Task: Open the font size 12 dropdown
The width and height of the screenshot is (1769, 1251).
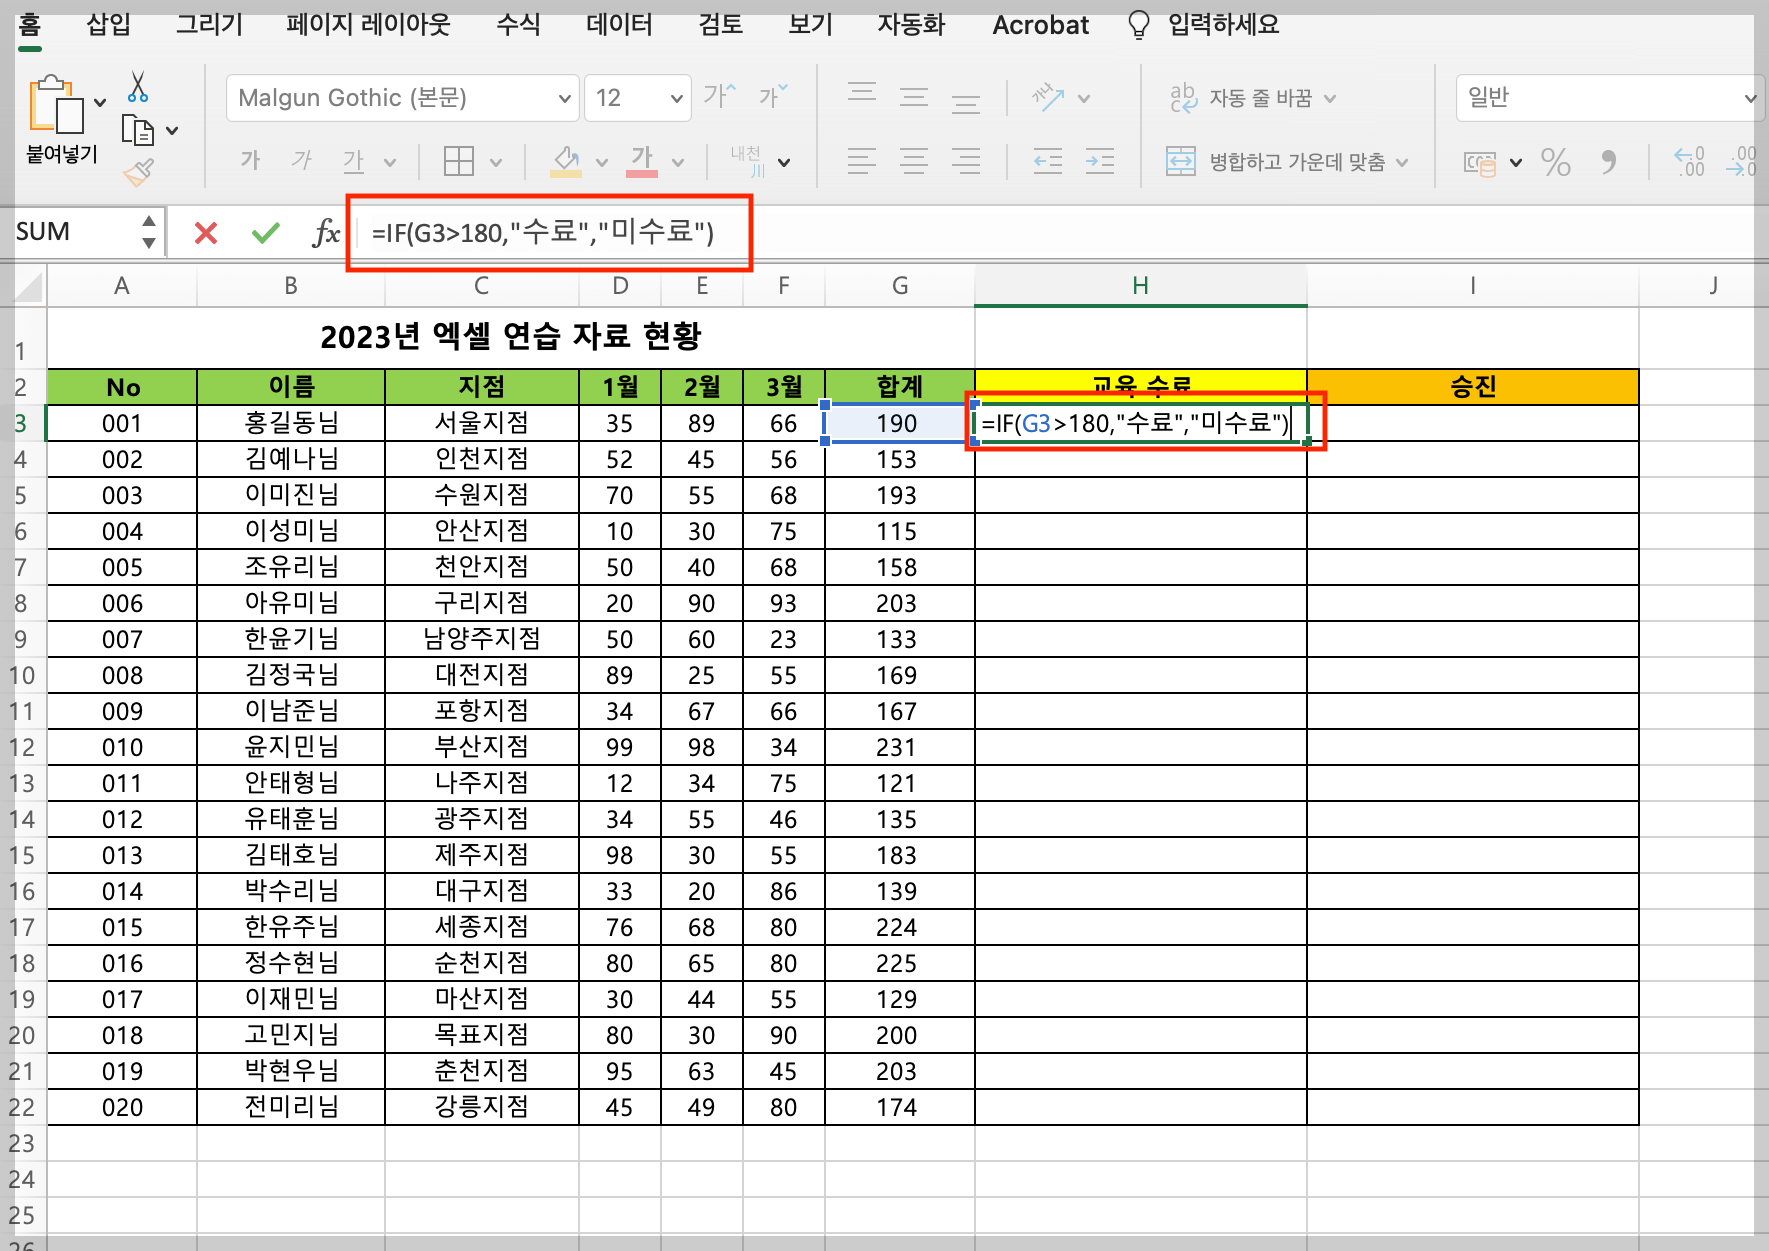Action: pos(676,97)
